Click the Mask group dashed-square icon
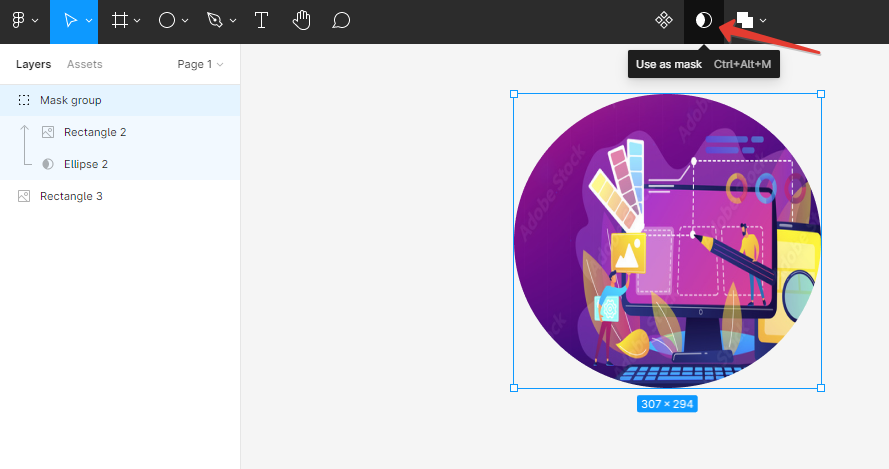Screen dimensions: 889x469 [24, 100]
